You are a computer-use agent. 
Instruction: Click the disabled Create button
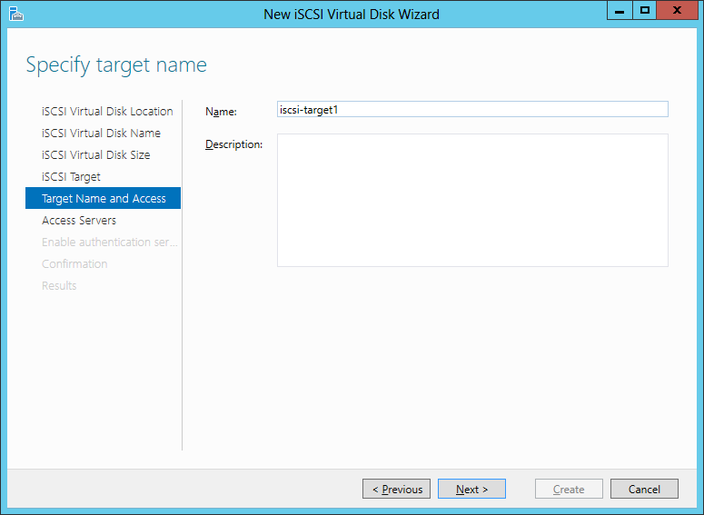[568, 489]
